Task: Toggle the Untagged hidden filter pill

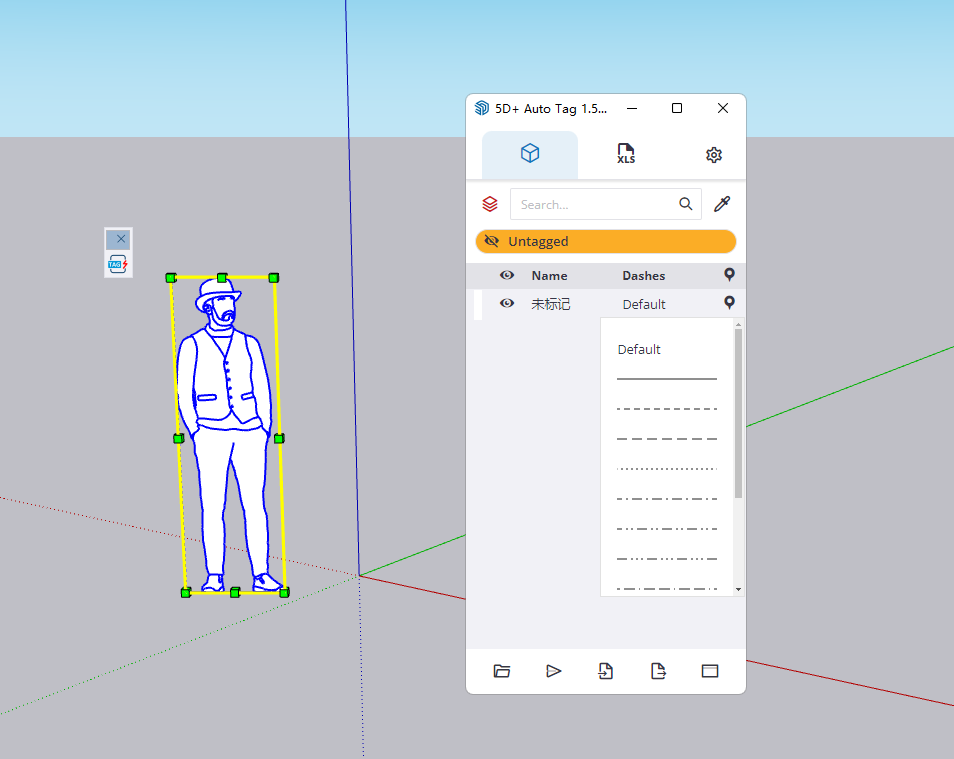Action: (x=605, y=241)
